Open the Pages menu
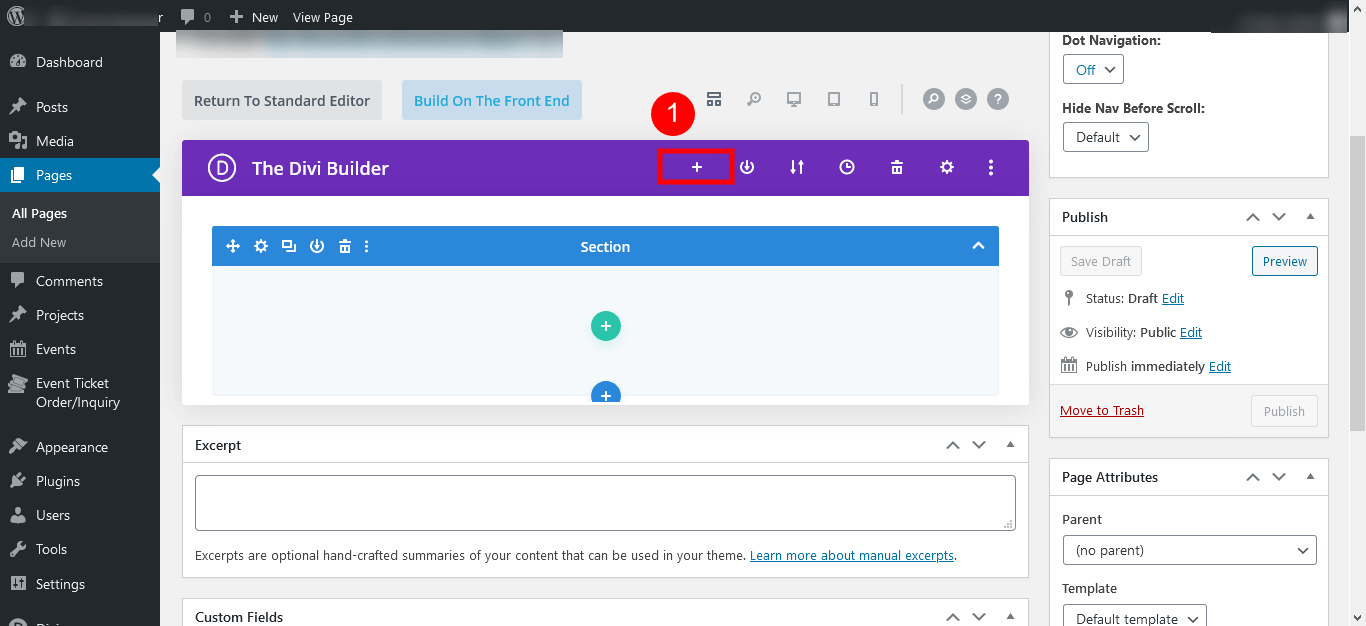Screen dimensions: 1366x626 click(80, 175)
